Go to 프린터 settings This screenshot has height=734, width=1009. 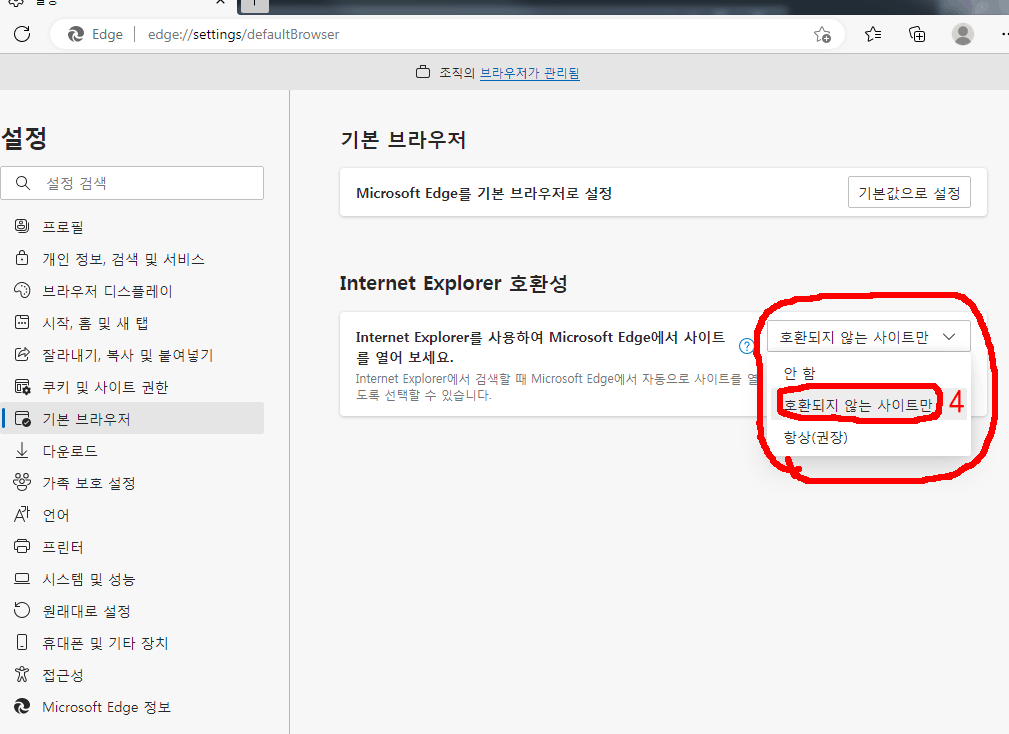pyautogui.click(x=132, y=547)
